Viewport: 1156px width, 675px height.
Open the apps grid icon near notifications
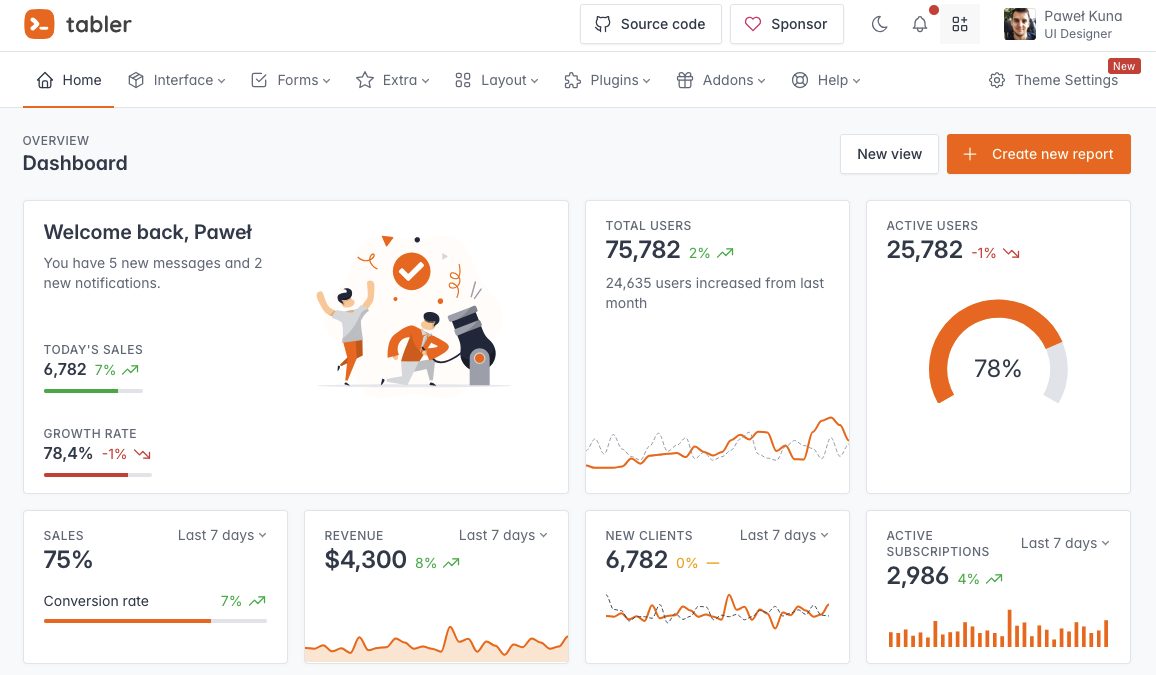click(959, 24)
